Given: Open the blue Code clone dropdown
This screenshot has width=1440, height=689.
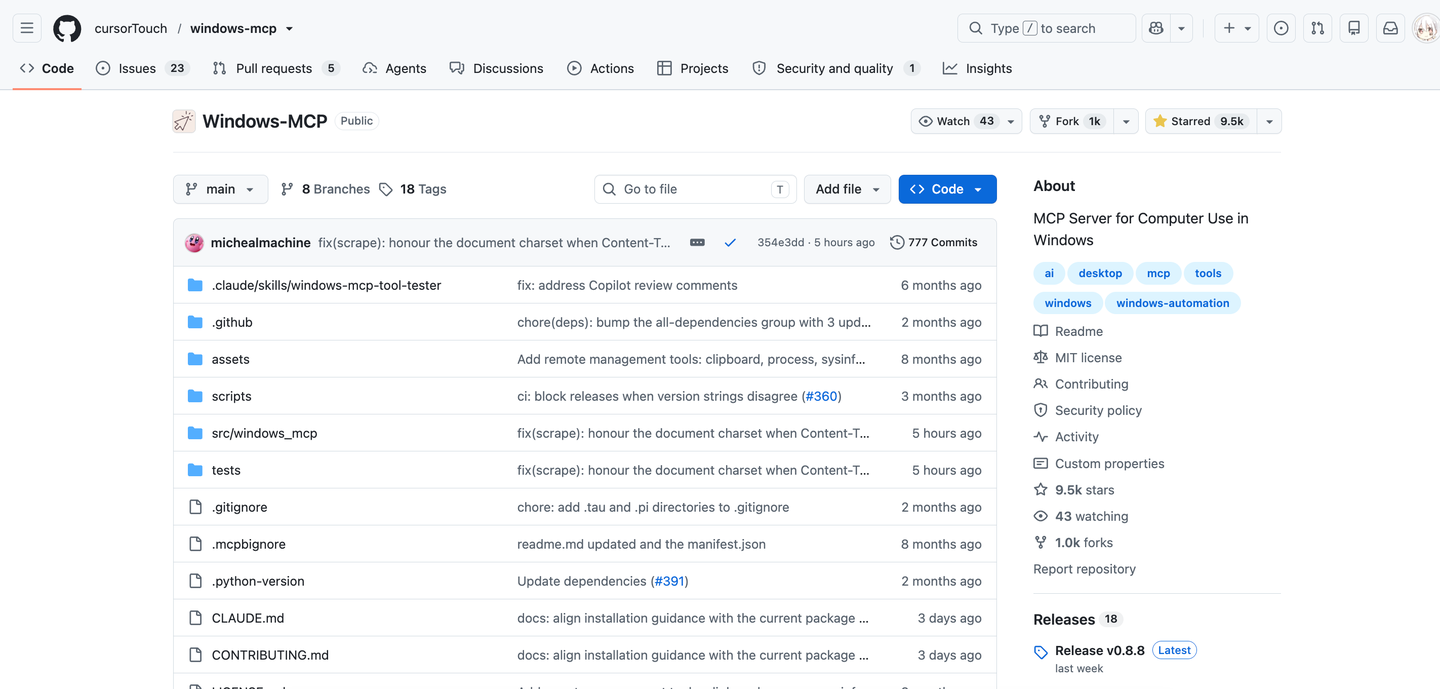Looking at the screenshot, I should pos(947,189).
